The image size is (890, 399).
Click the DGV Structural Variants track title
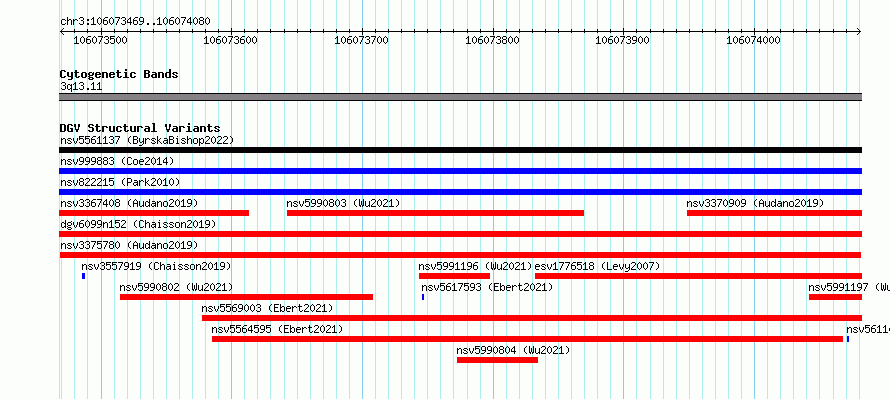click(x=140, y=128)
